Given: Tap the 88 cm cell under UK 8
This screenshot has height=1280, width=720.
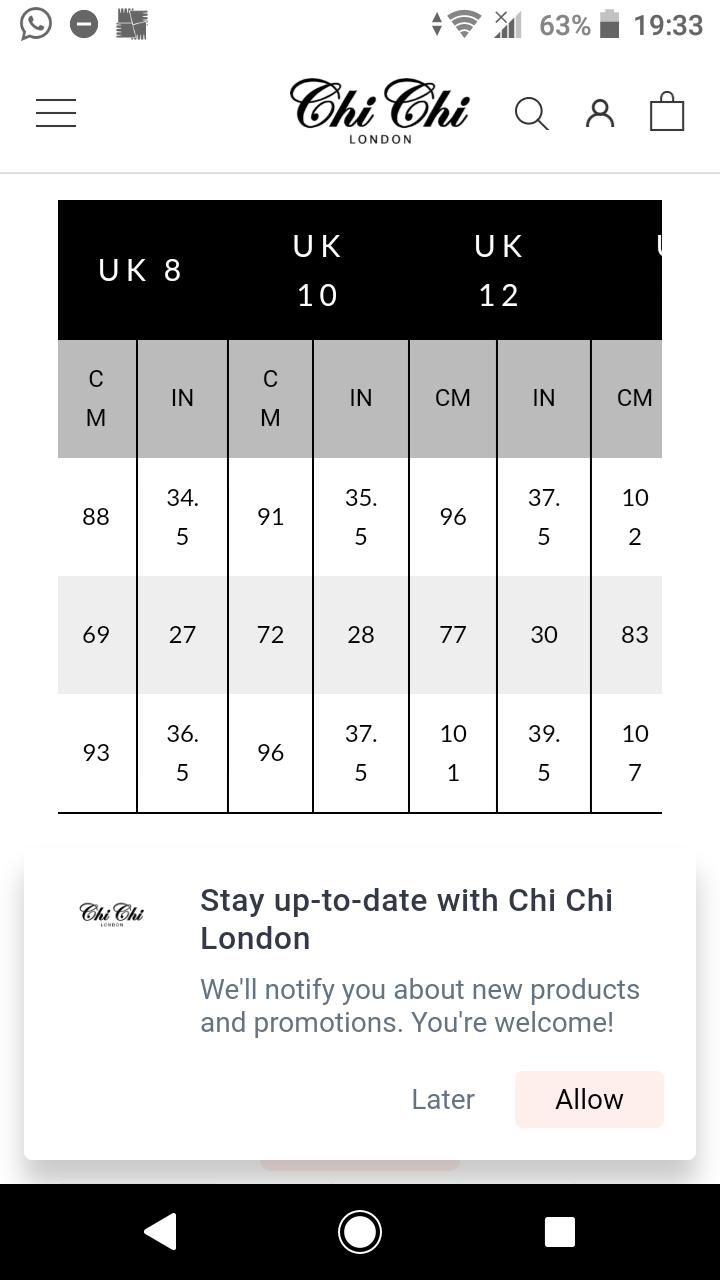Looking at the screenshot, I should point(96,517).
